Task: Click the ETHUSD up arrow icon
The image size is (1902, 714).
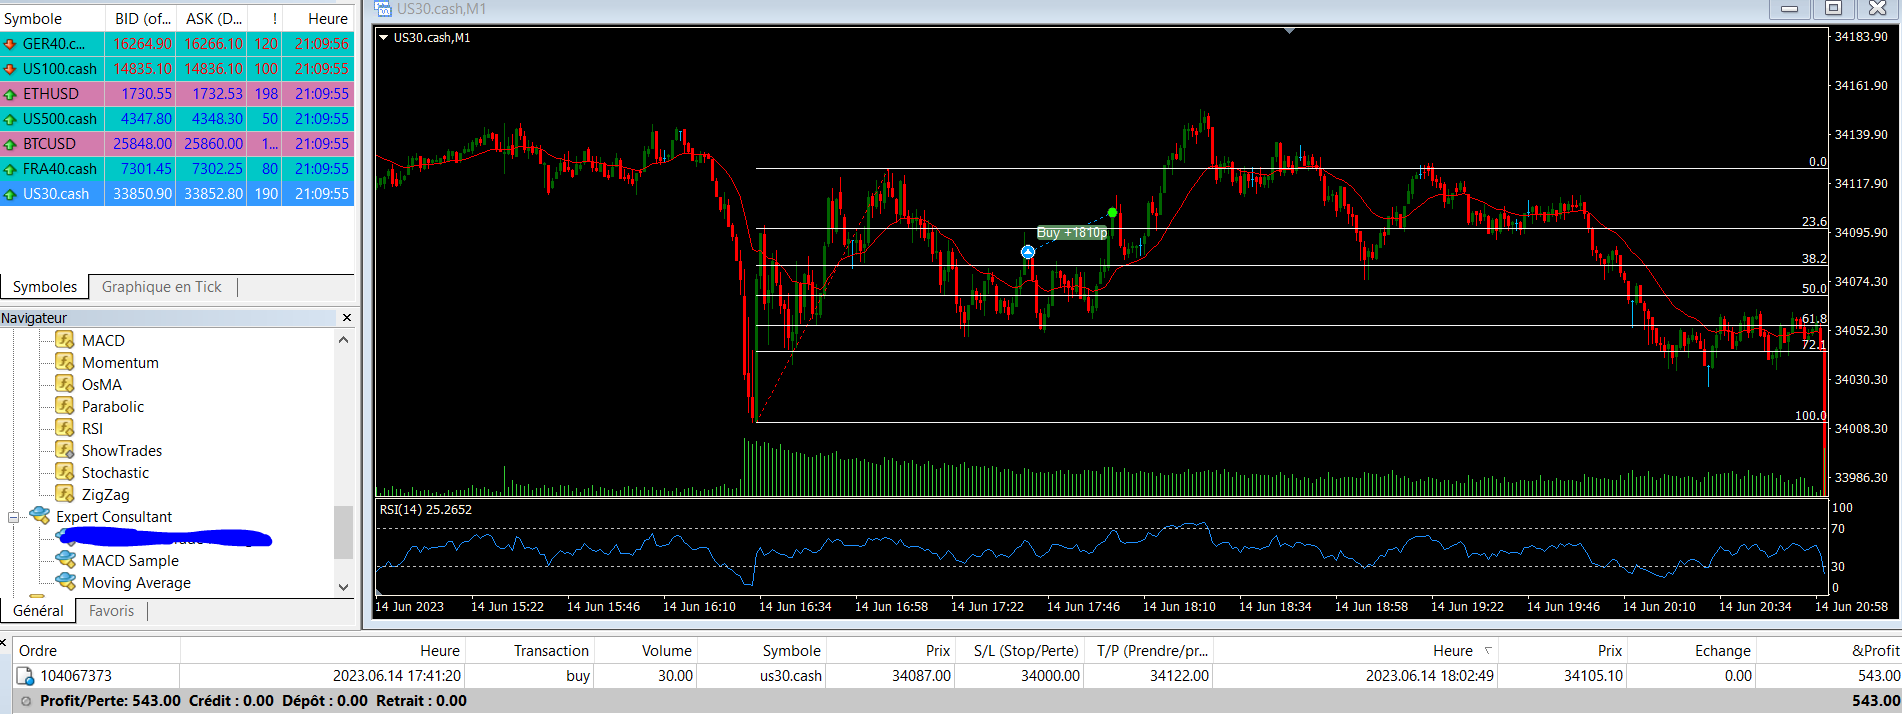Action: 10,94
